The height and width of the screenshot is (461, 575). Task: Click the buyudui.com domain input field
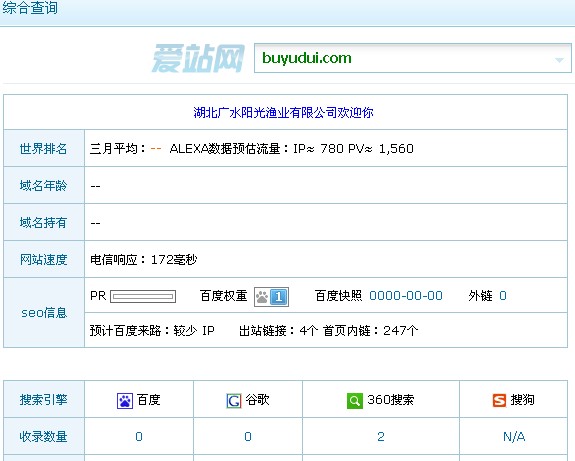[x=413, y=58]
